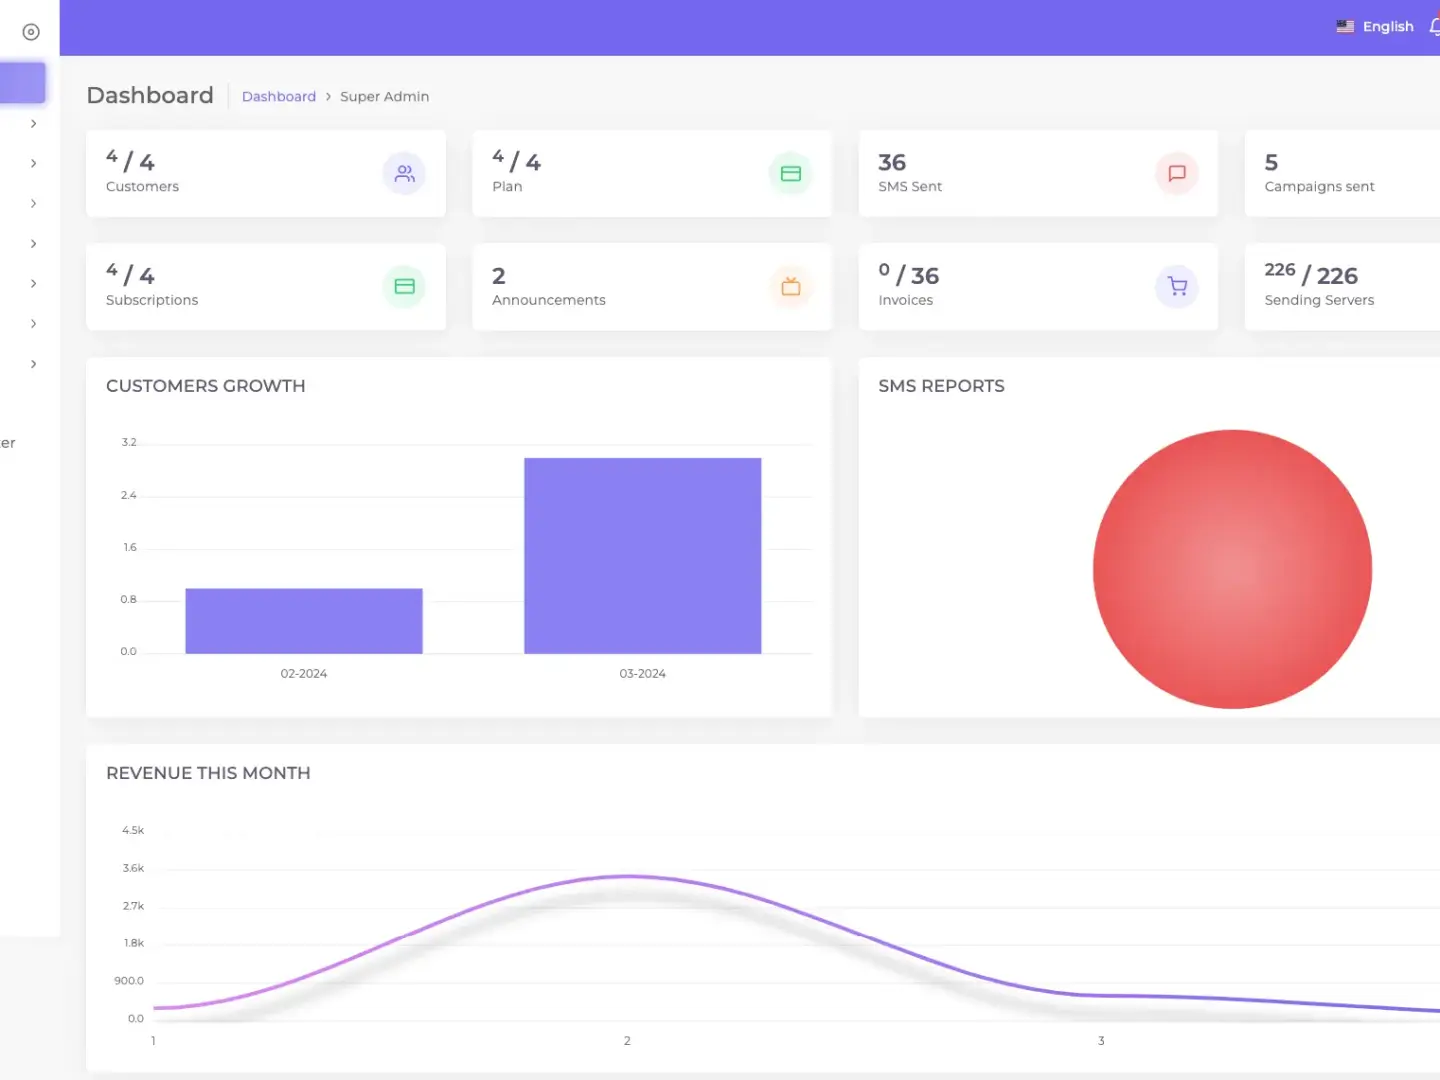Click the Customers users icon
The width and height of the screenshot is (1440, 1080).
404,173
